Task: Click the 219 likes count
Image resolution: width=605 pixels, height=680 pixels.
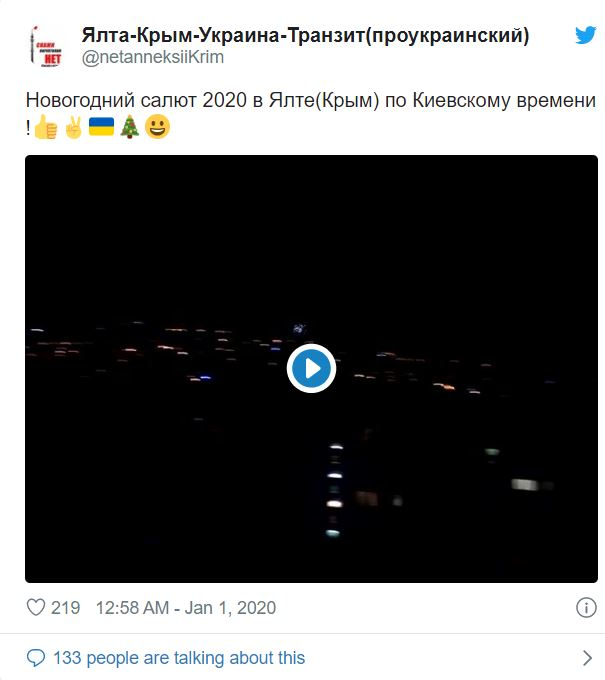Action: point(65,608)
